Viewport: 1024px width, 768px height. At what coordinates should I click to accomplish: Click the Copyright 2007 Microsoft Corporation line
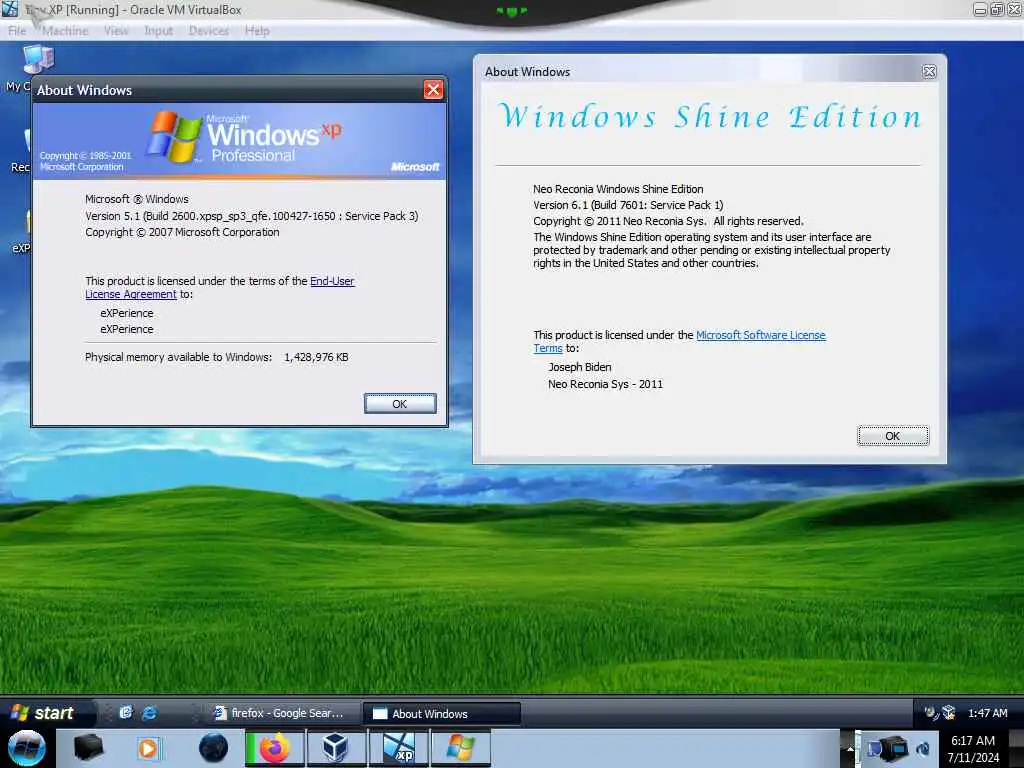(x=182, y=232)
